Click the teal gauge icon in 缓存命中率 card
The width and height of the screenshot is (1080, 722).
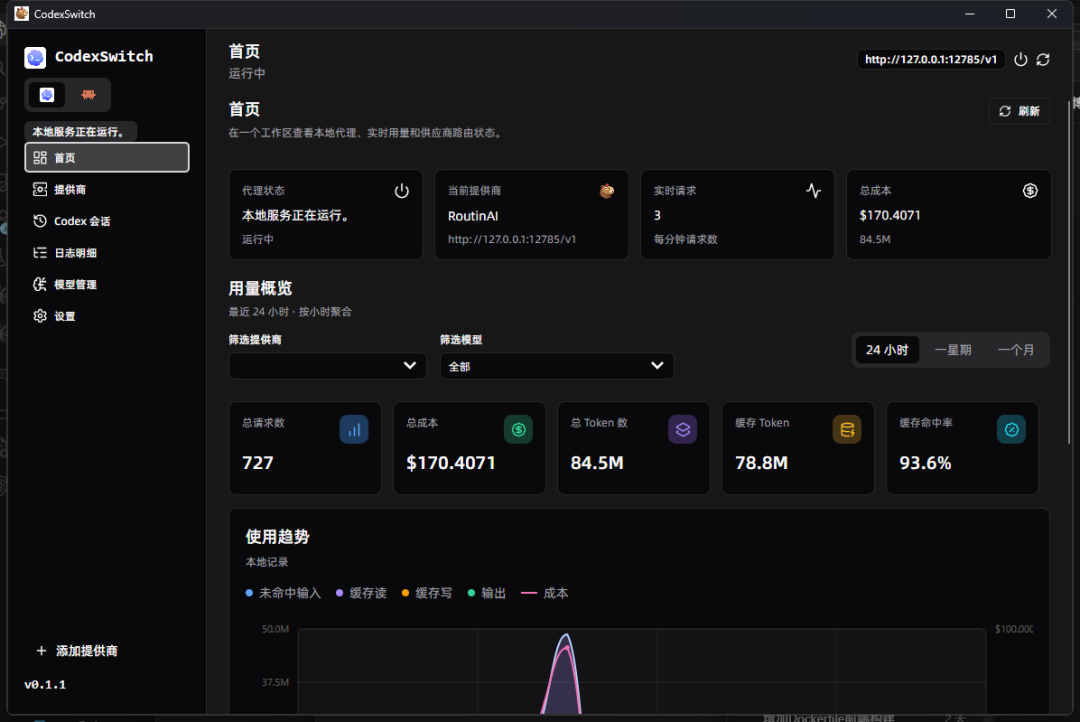click(1011, 430)
